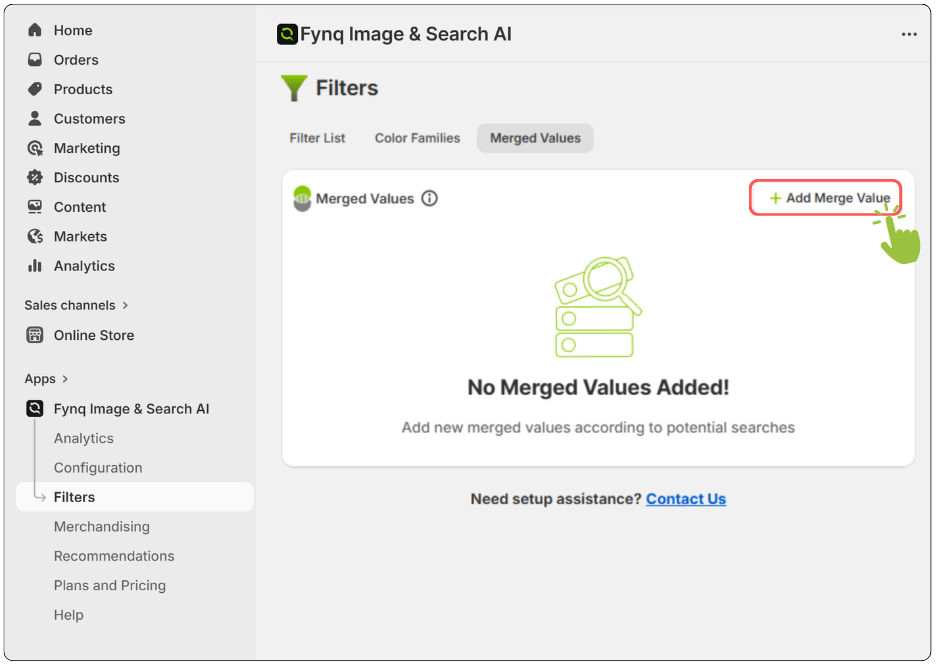Click the Orders inbox icon

point(35,60)
